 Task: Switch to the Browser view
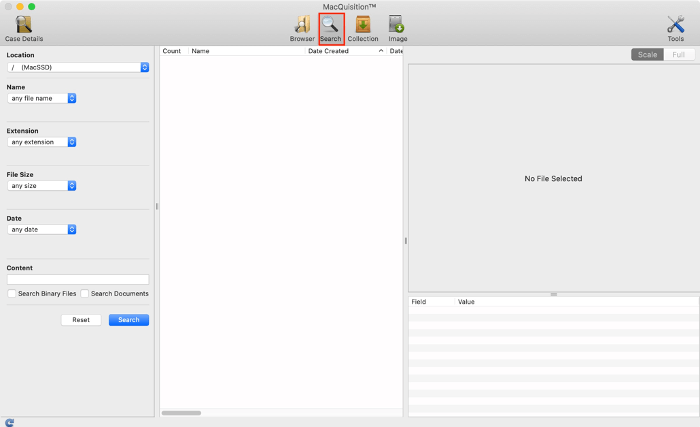coord(302,26)
